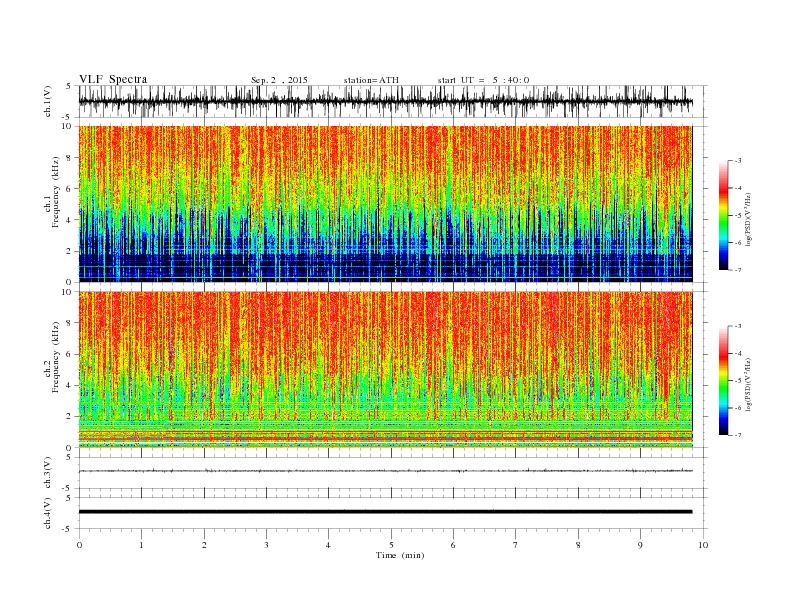
Task: Click the time axis tick label '10'
Action: 703,545
